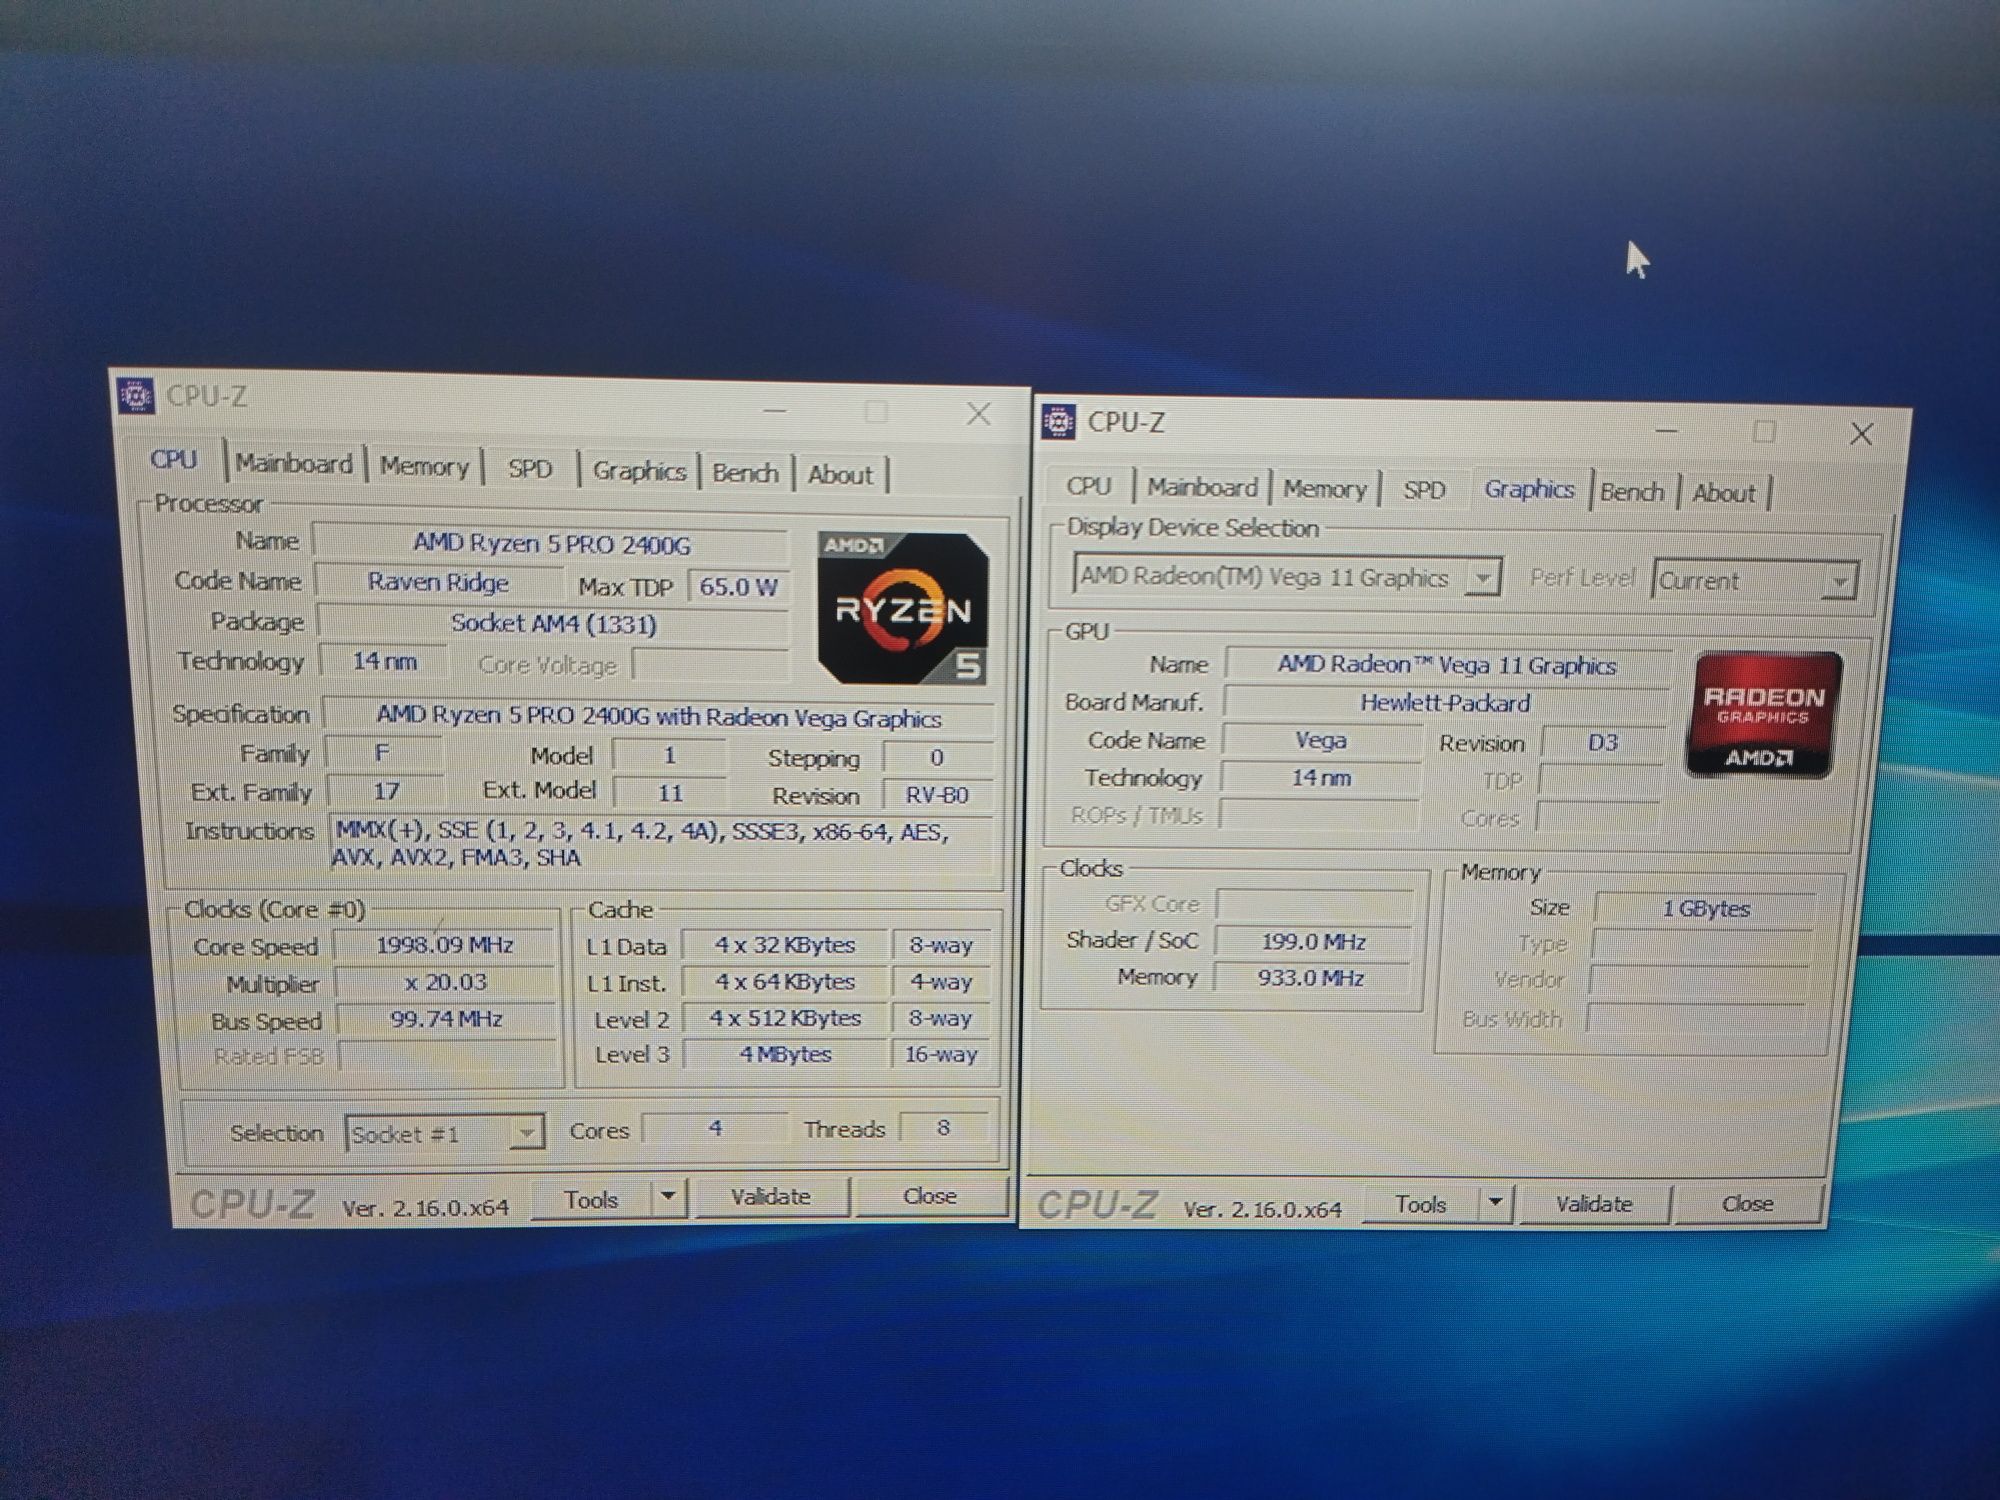The height and width of the screenshot is (1500, 2000).
Task: Click GPU Revision value D3
Action: (x=1602, y=742)
